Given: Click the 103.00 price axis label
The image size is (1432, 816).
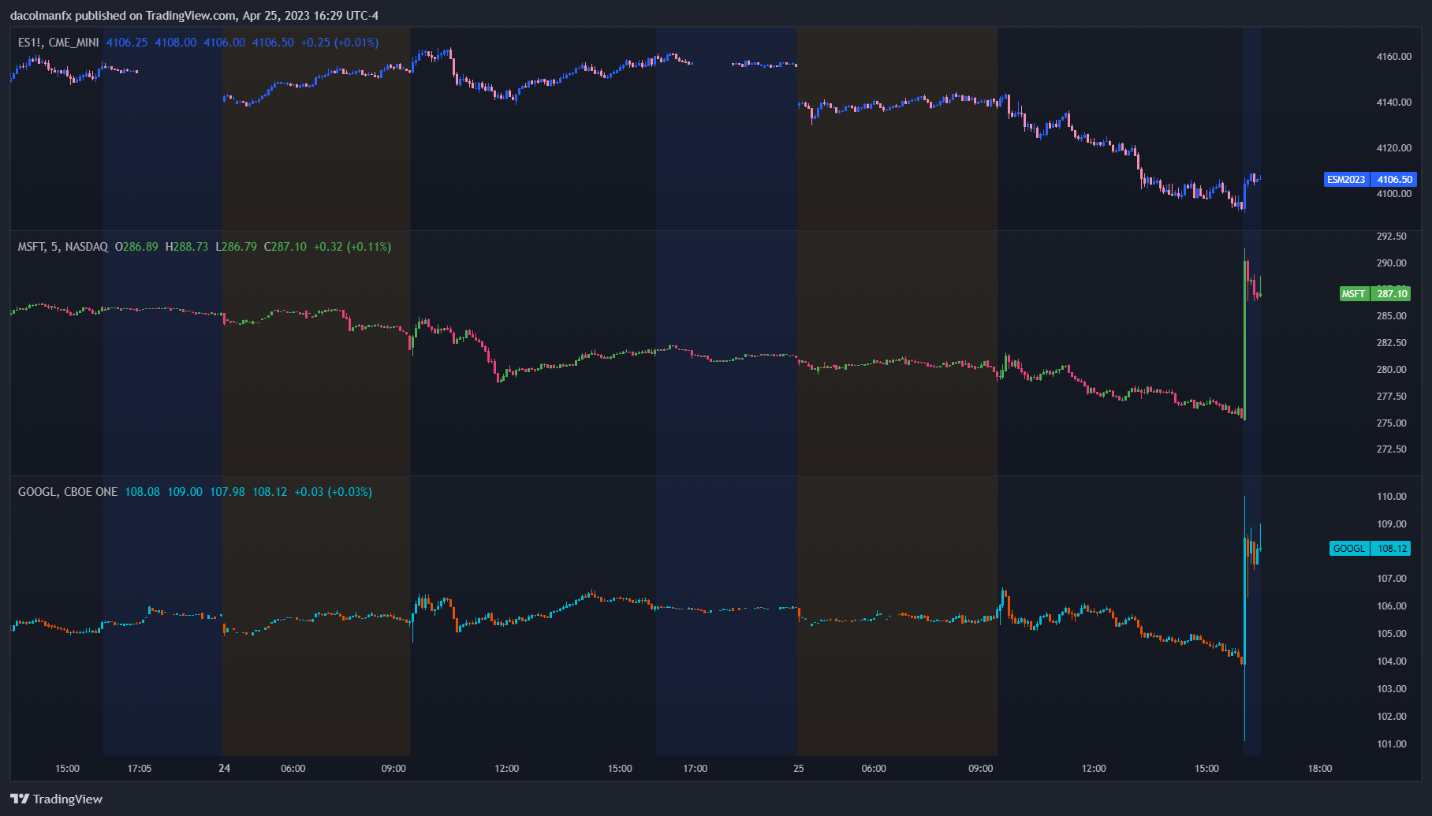Looking at the screenshot, I should [x=1392, y=689].
